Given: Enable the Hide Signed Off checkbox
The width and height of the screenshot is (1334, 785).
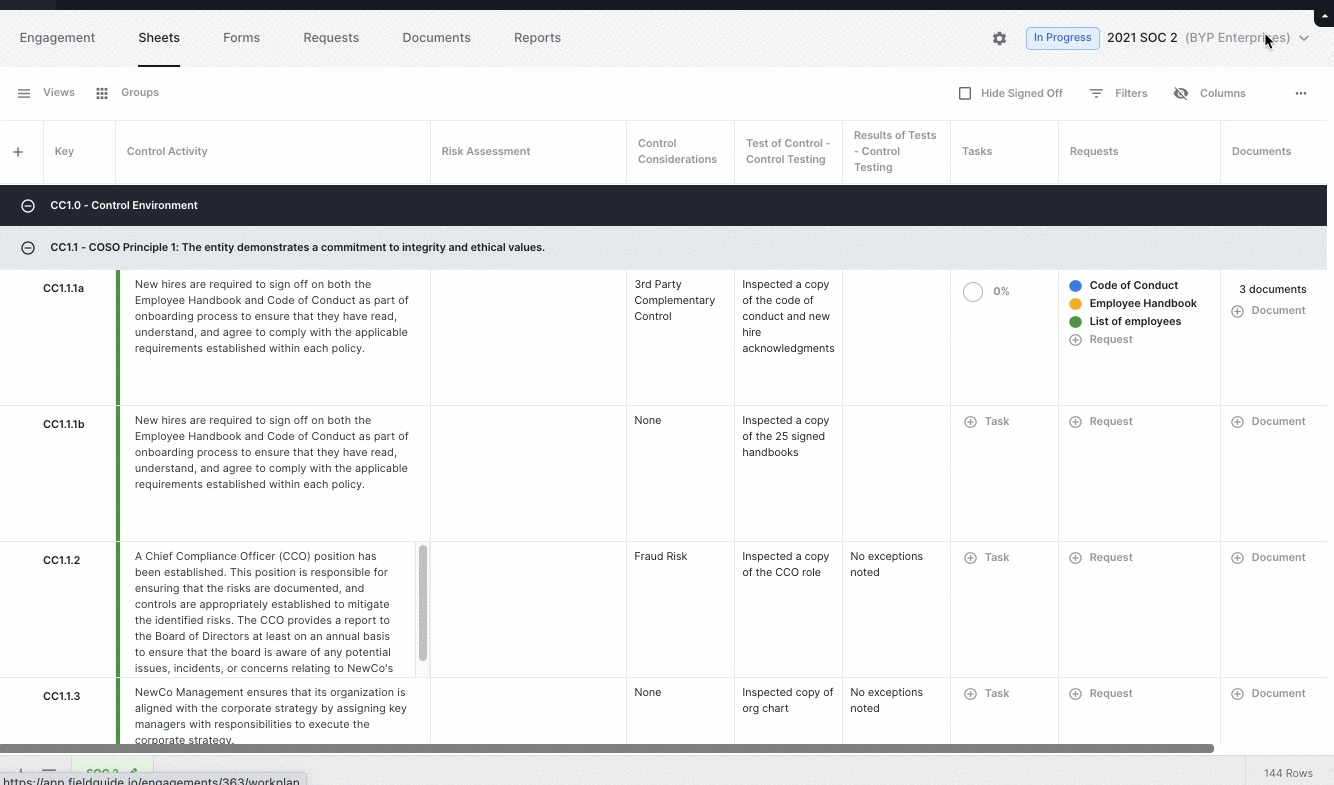Looking at the screenshot, I should [x=965, y=93].
